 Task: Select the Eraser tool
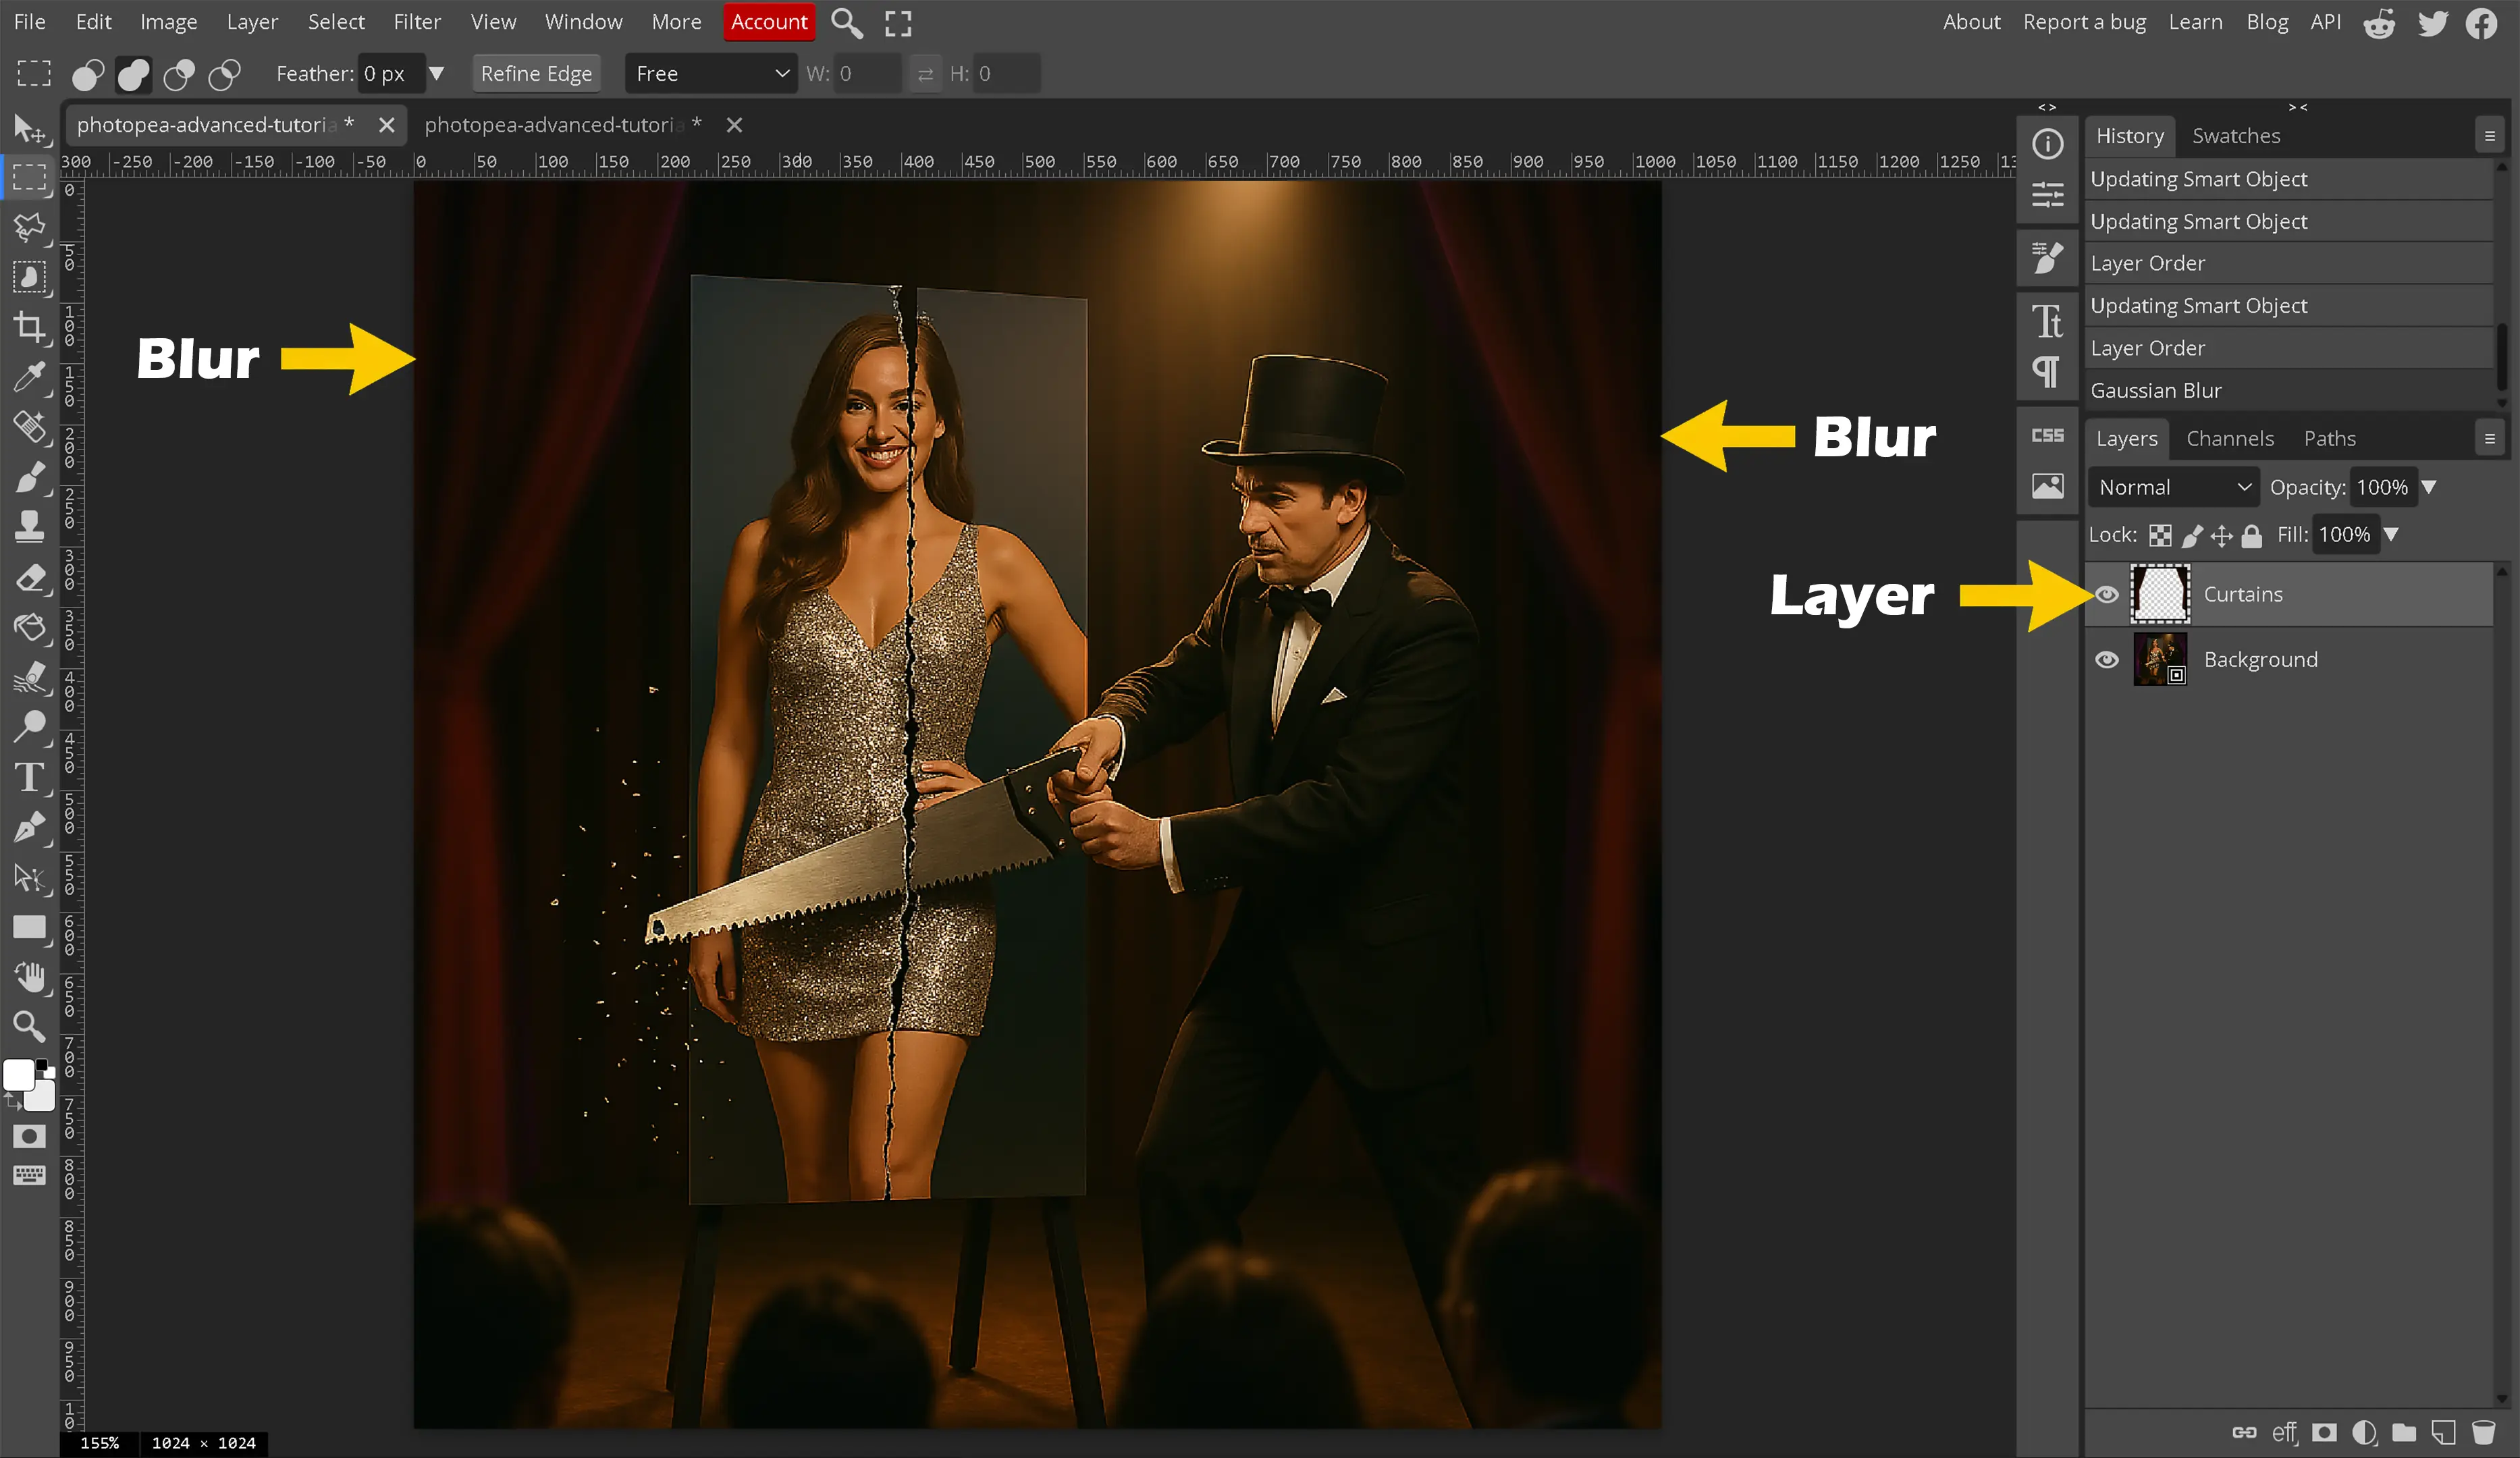(x=29, y=577)
